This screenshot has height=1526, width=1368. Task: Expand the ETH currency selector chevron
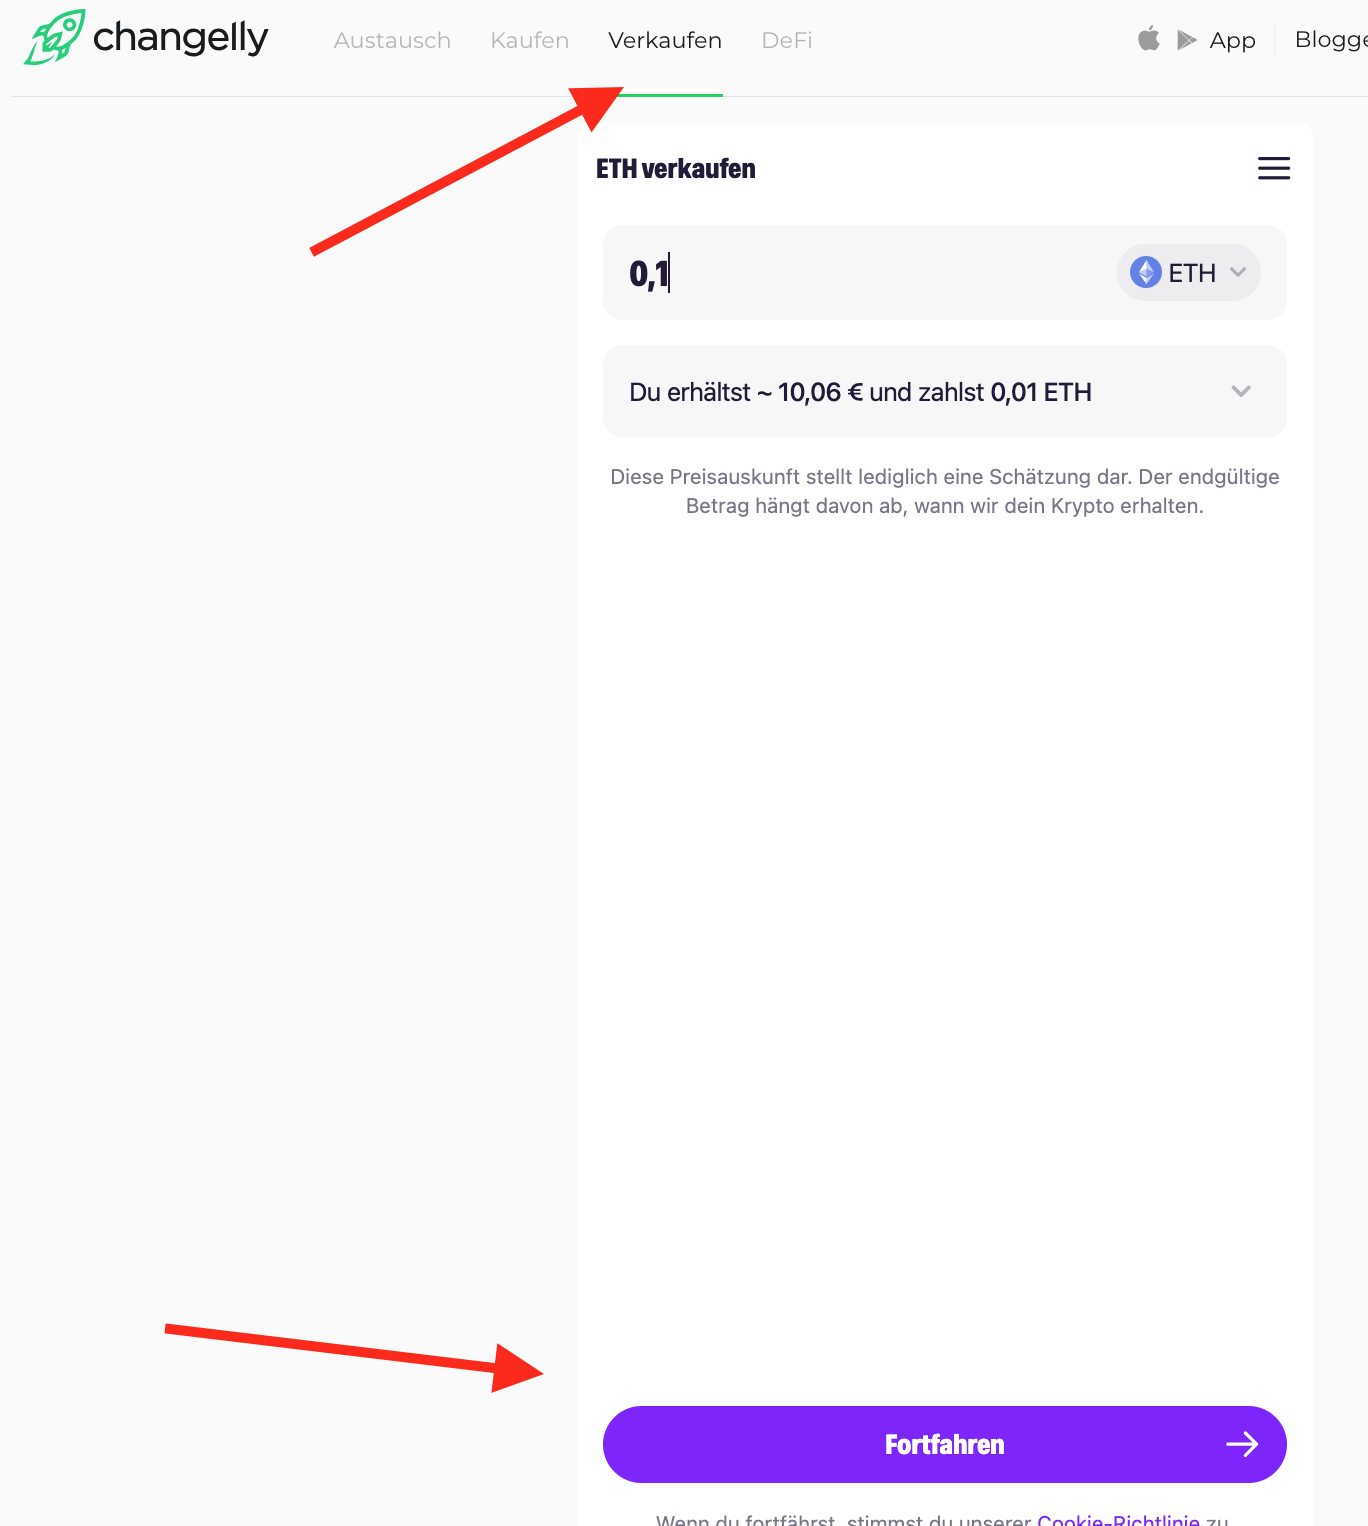pos(1238,272)
